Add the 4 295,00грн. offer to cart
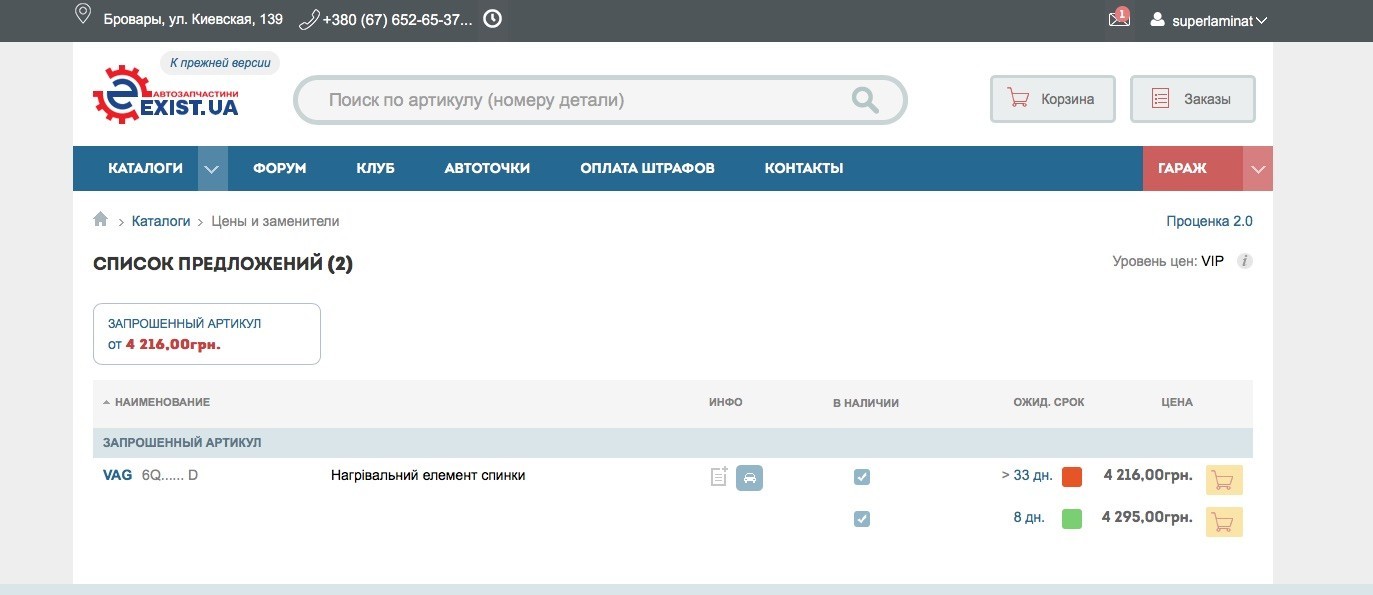Screen dimensions: 1373x595 pyautogui.click(x=1224, y=522)
